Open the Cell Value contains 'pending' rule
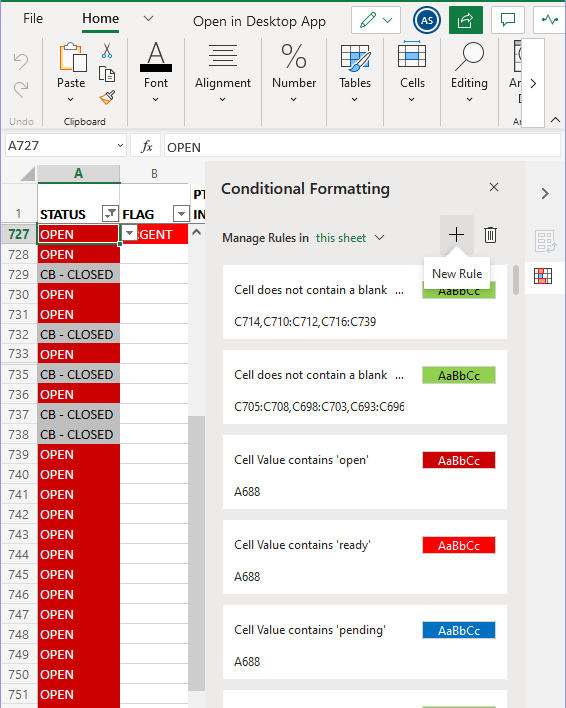The width and height of the screenshot is (566, 708). pyautogui.click(x=365, y=642)
